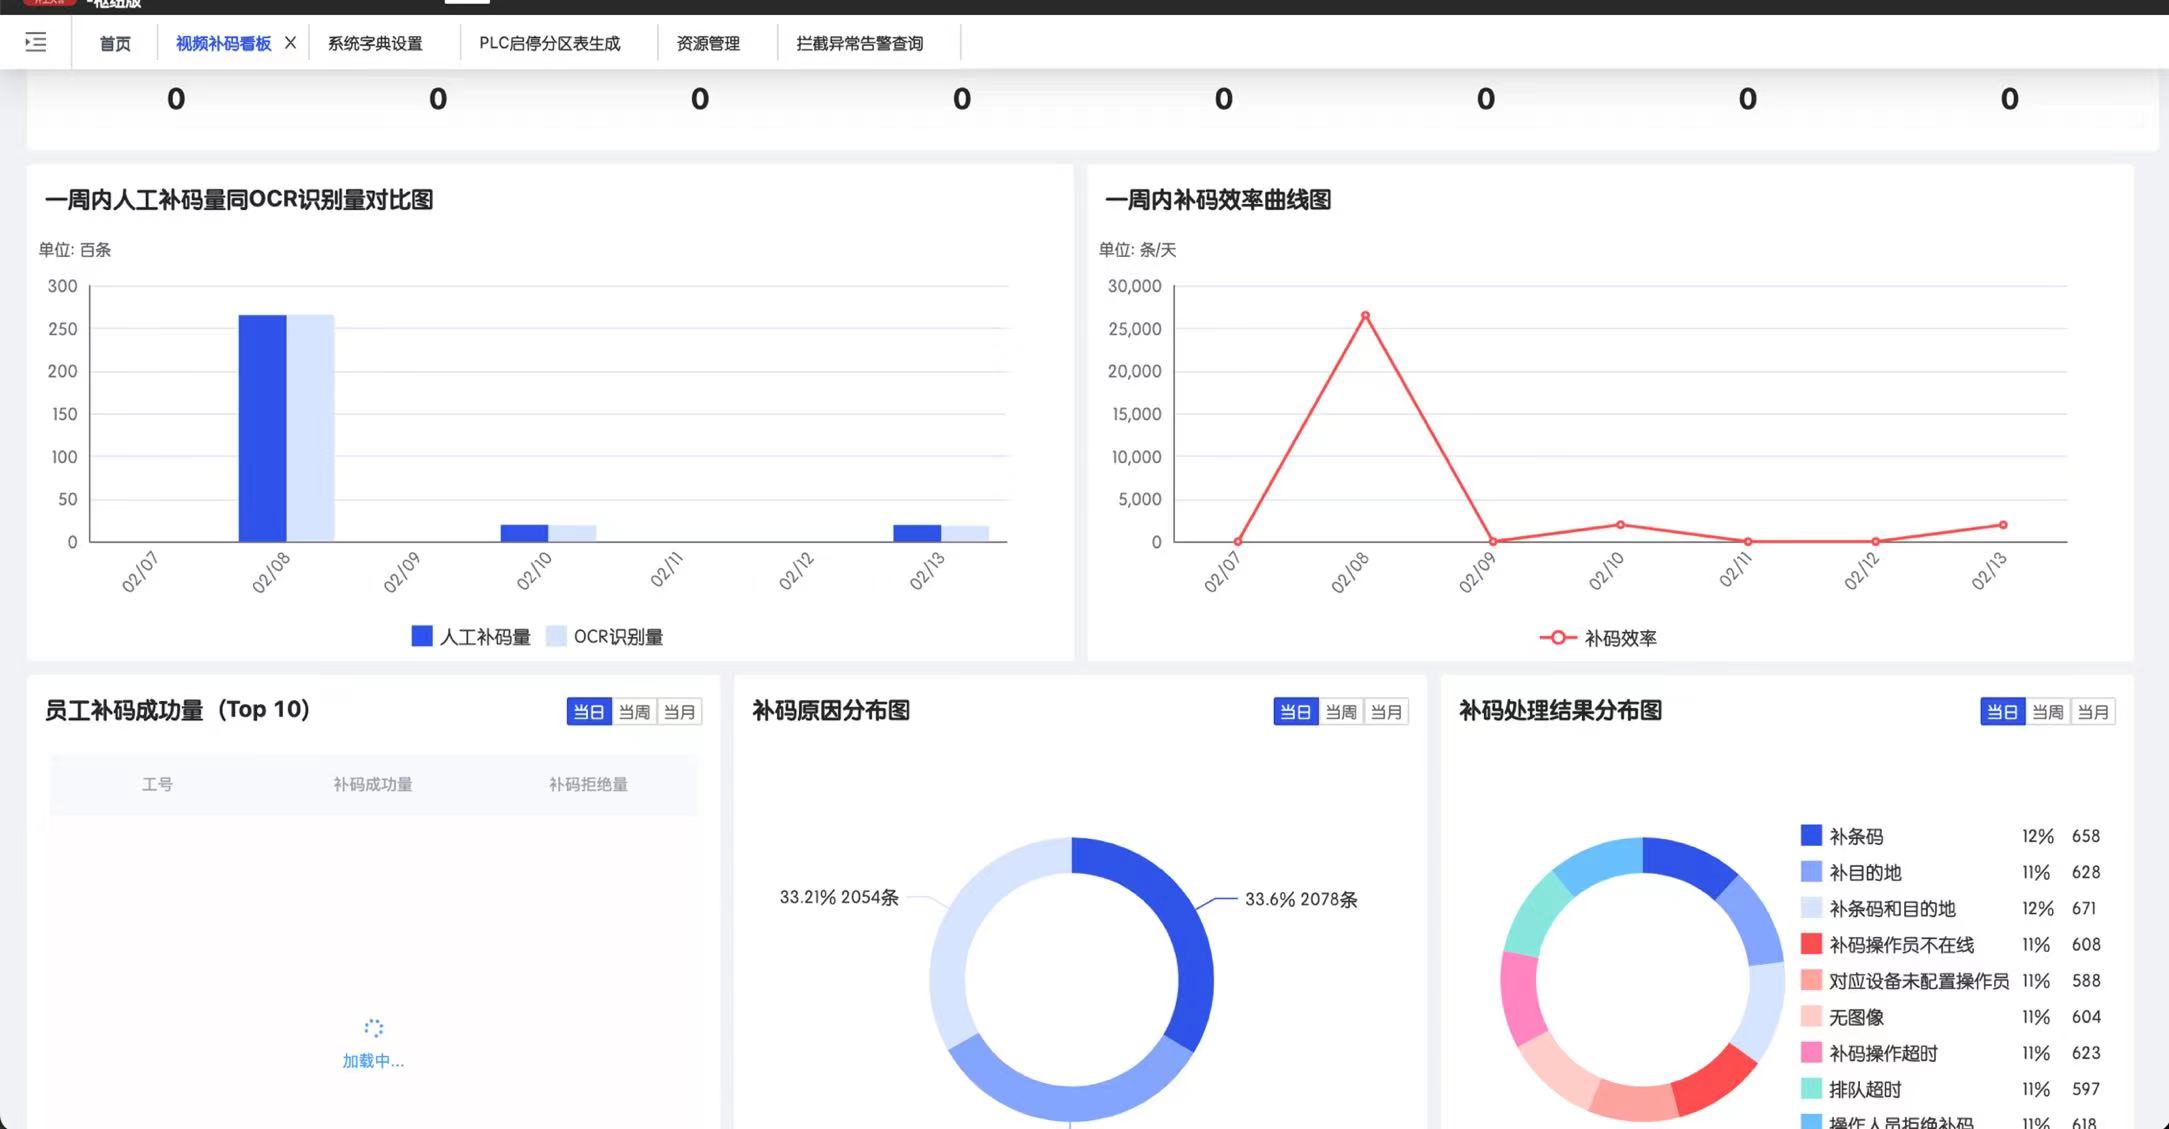Select 当月 in 员工补码成功量 panel
The image size is (2169, 1129).
[679, 712]
